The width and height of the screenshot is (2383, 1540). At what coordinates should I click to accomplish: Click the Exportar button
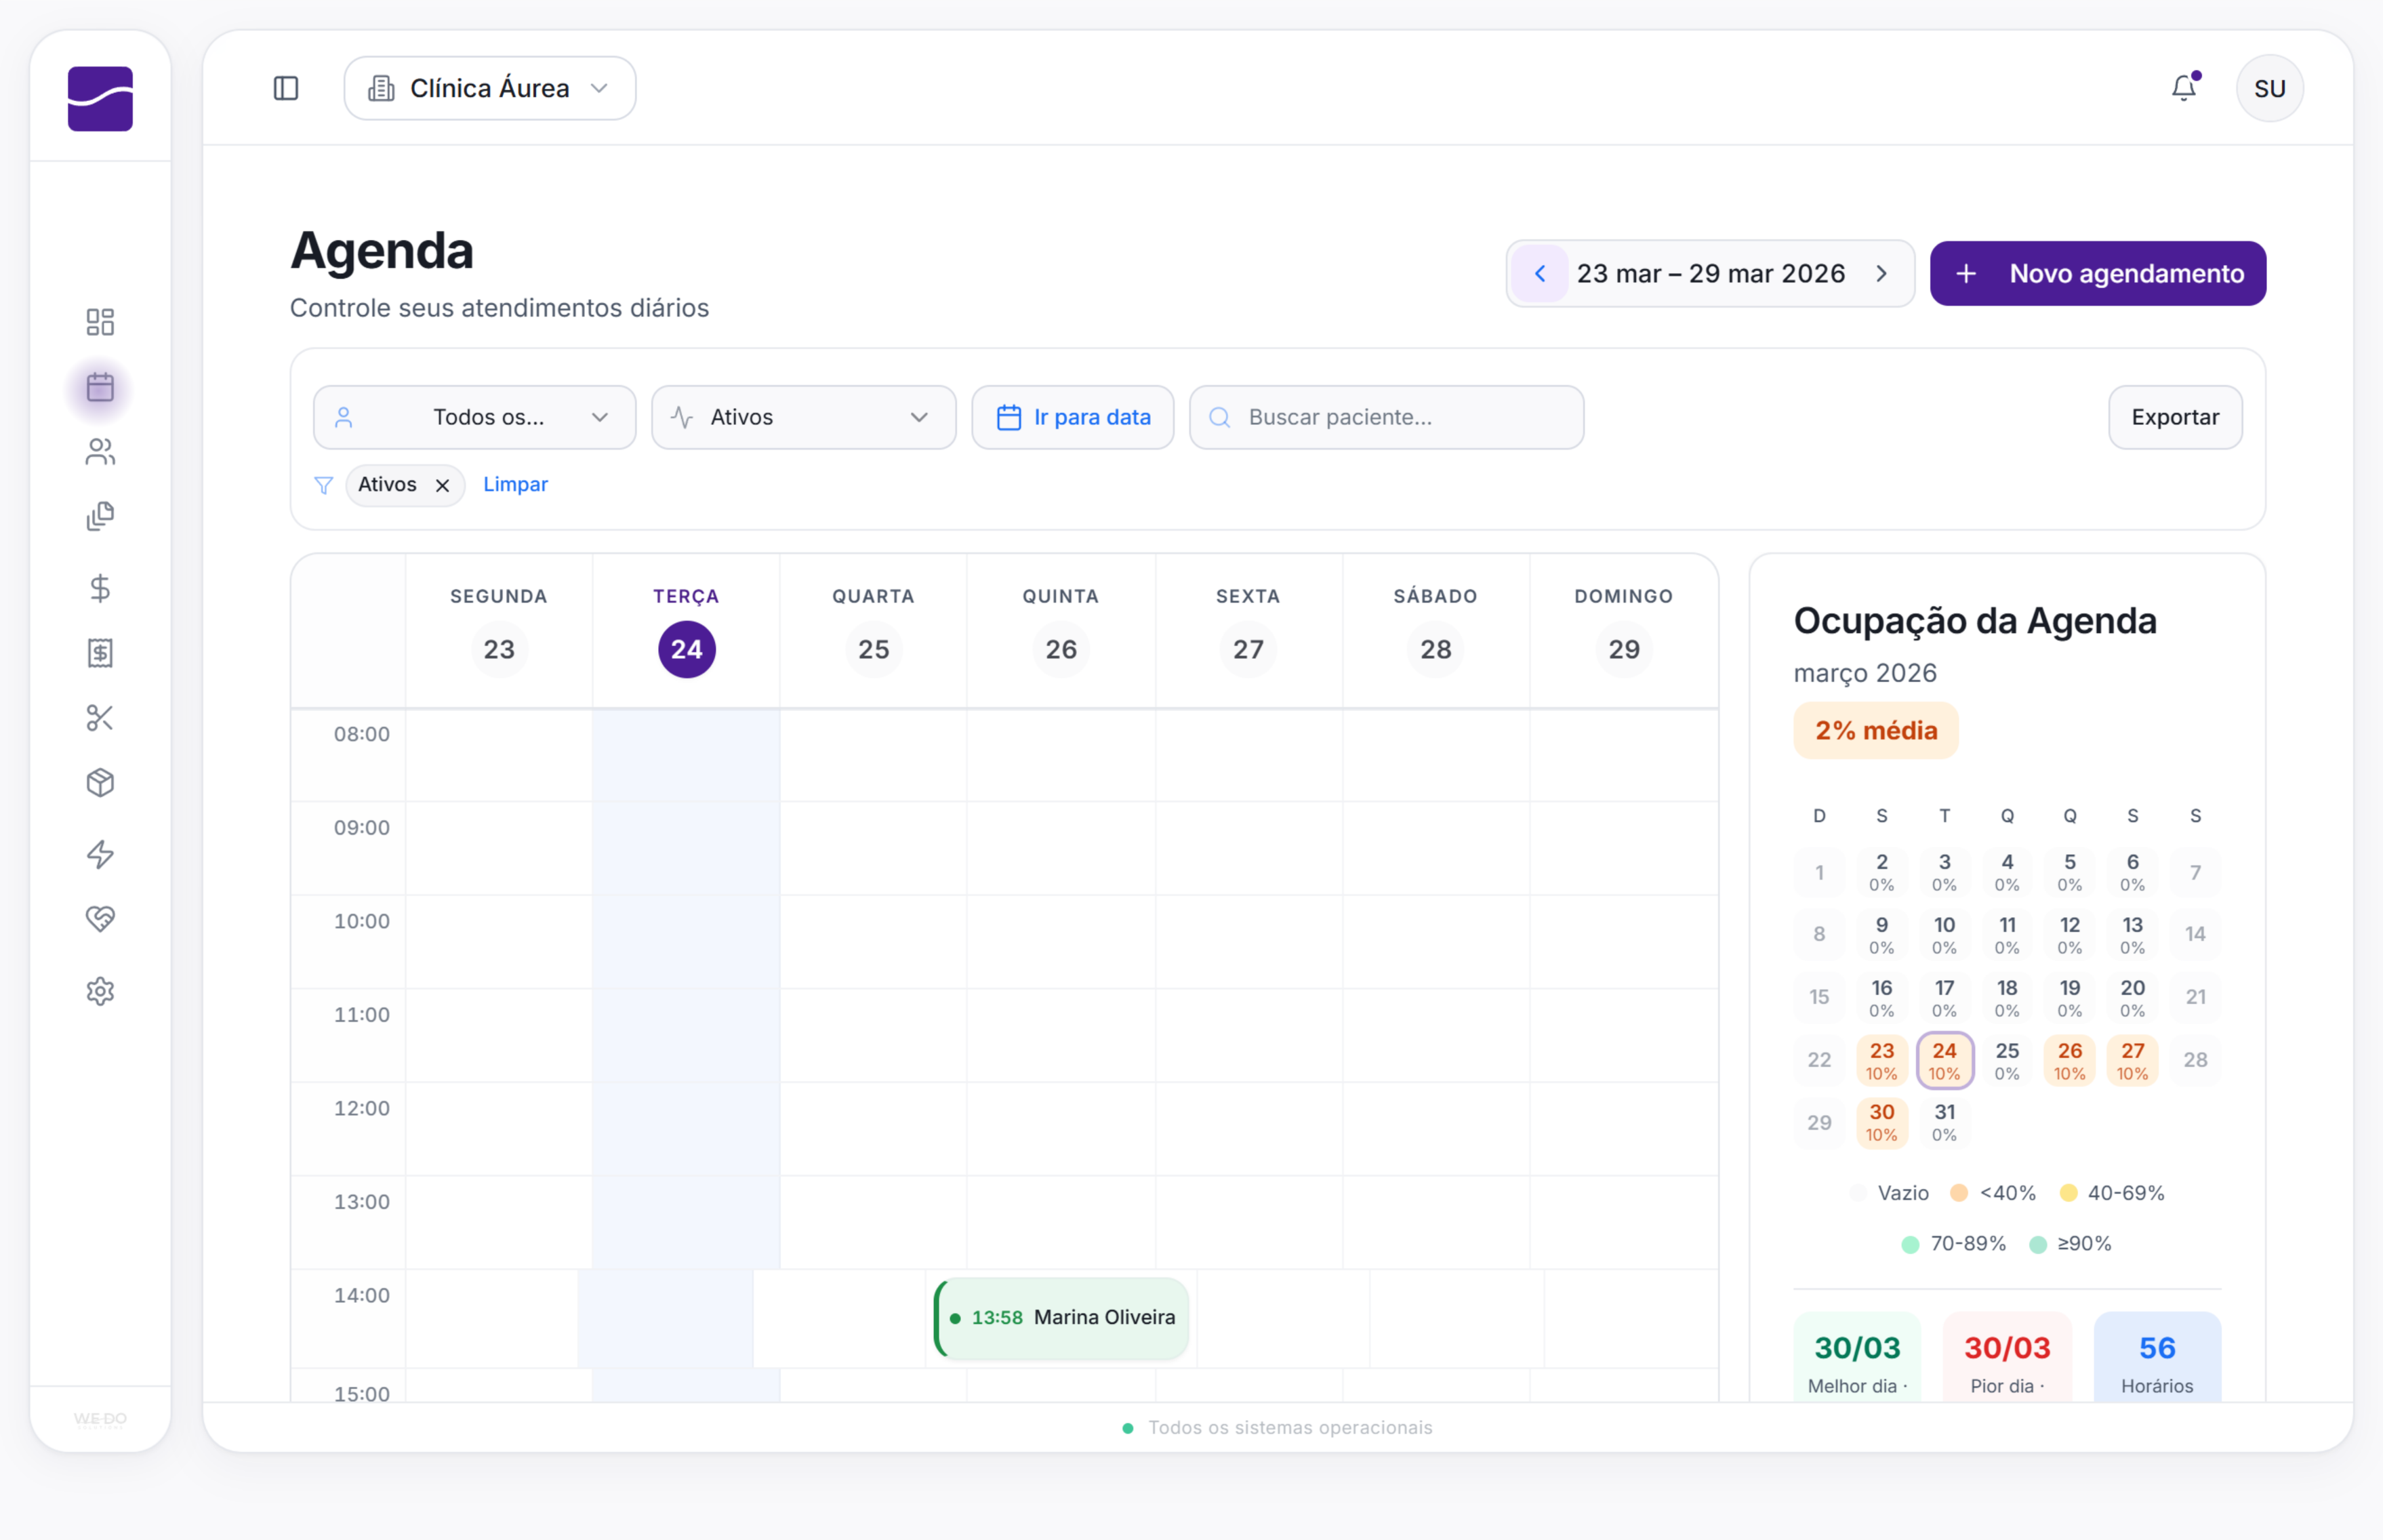click(x=2175, y=417)
